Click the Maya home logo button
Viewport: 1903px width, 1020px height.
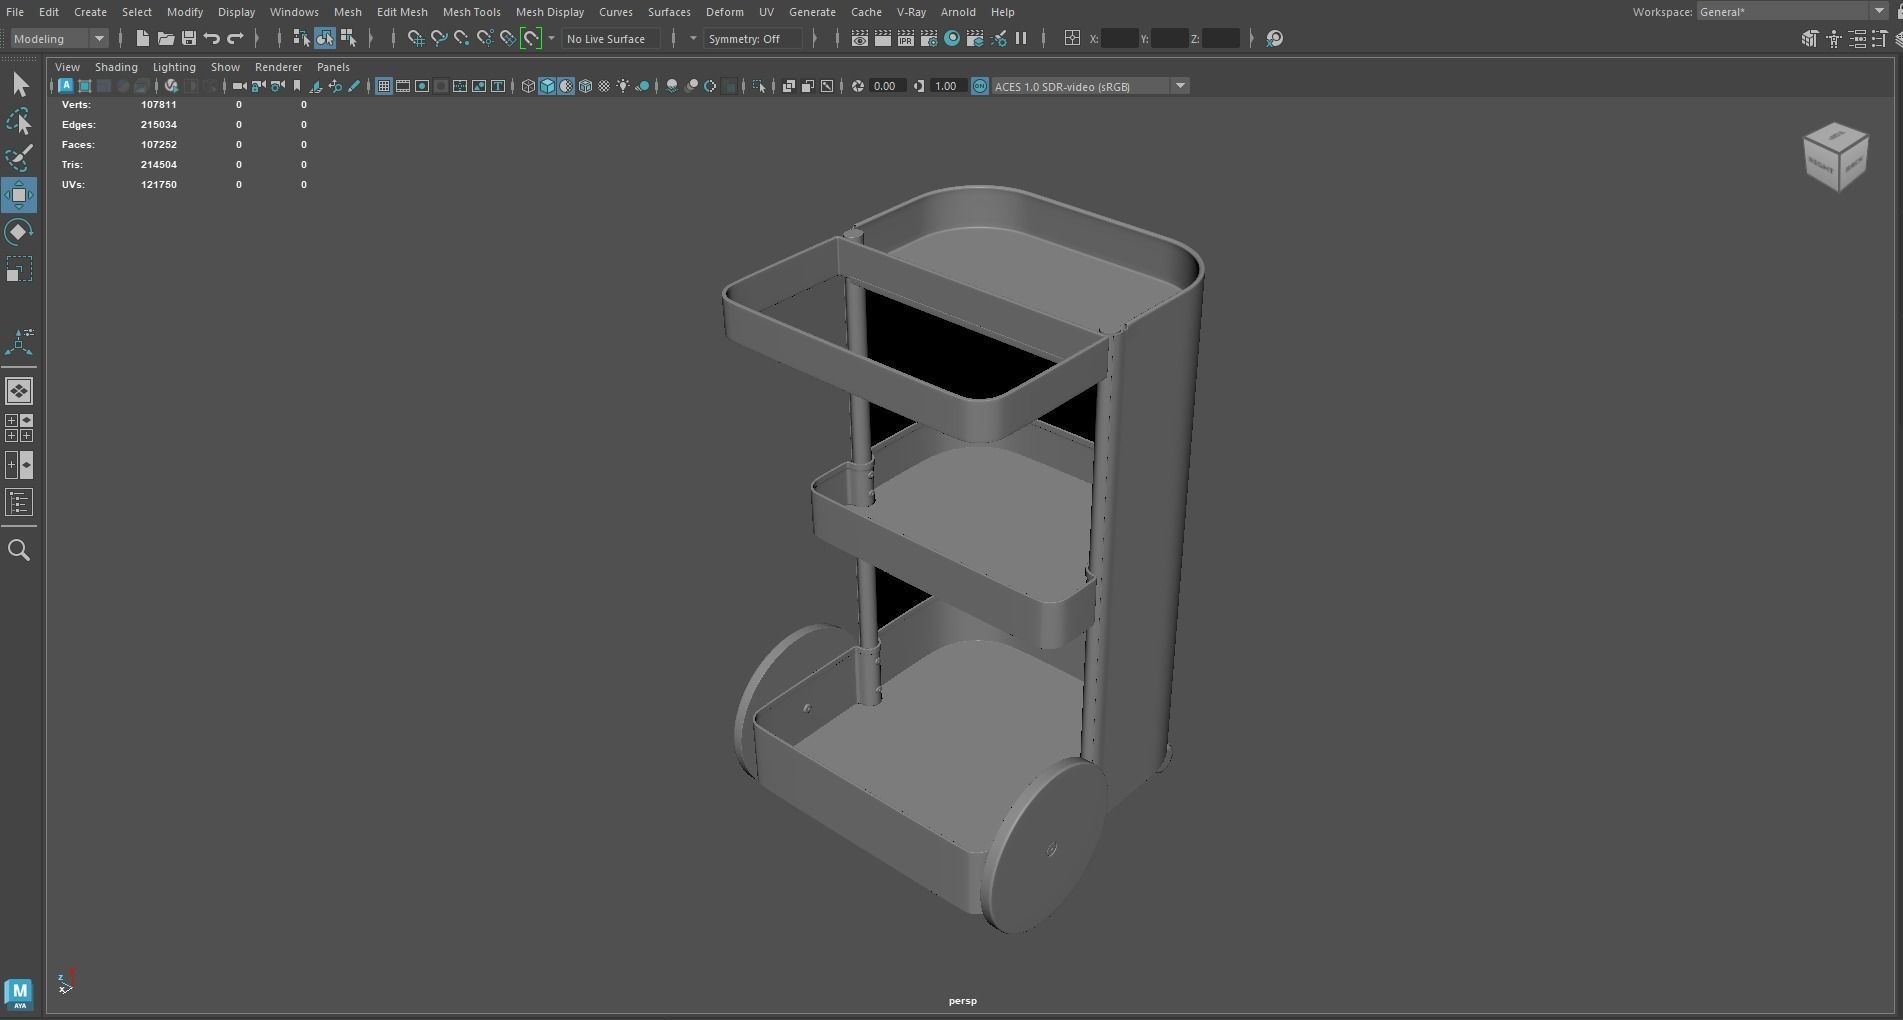click(x=19, y=995)
